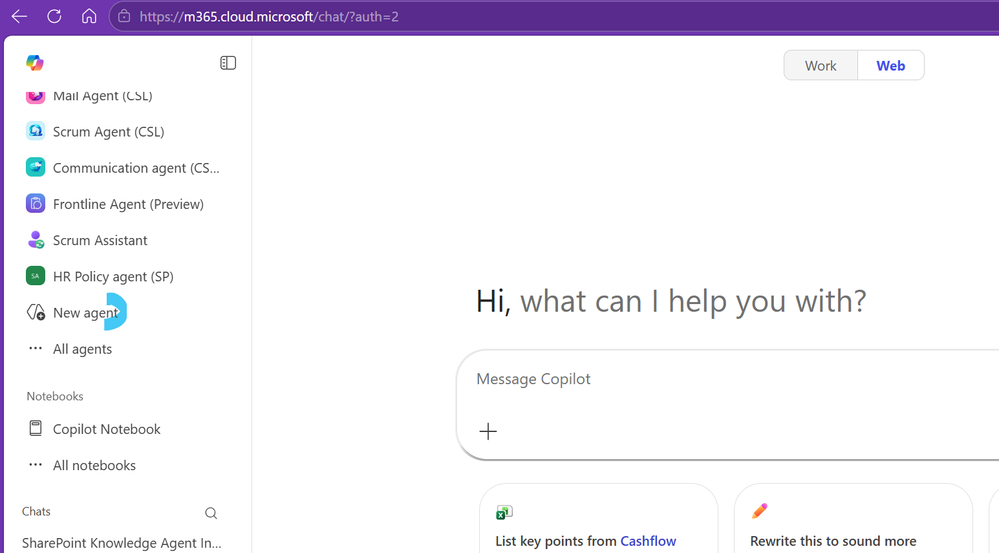Go to the browser home page icon
Viewport: 999px width, 553px height.
[x=89, y=17]
